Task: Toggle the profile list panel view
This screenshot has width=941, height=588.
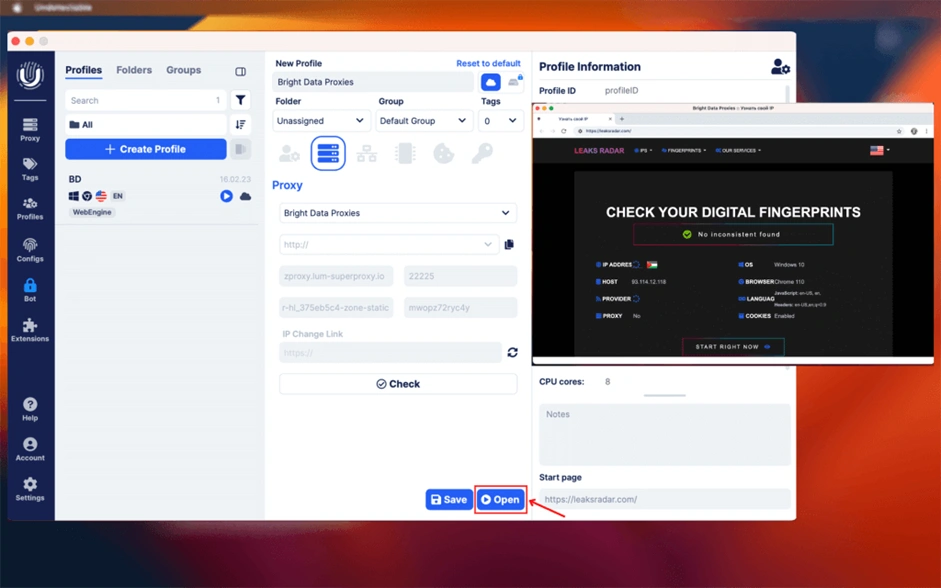Action: click(240, 70)
